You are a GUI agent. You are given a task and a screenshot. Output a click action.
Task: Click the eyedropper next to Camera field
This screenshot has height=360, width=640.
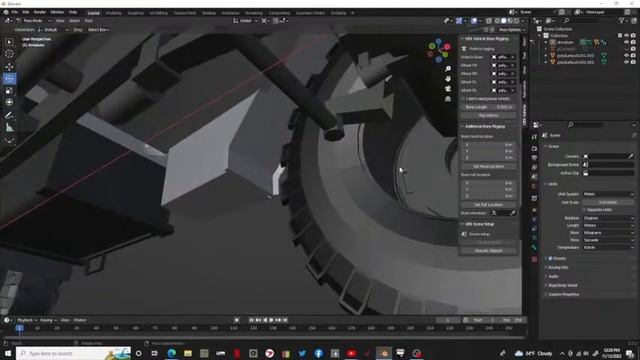(631, 156)
